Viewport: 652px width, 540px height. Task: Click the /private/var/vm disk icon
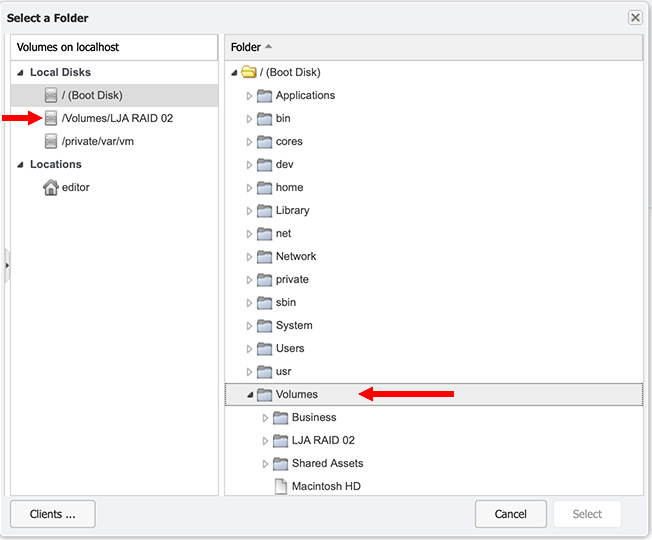coord(51,141)
